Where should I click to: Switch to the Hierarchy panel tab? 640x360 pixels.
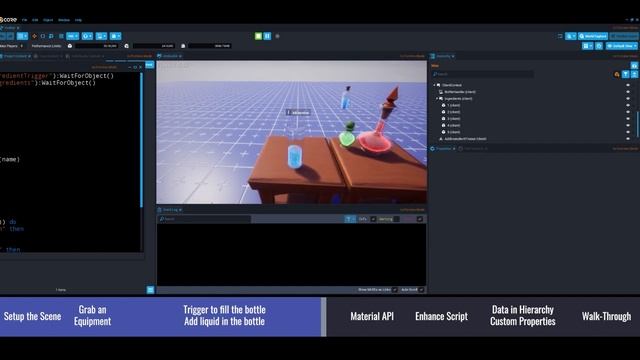[442, 56]
